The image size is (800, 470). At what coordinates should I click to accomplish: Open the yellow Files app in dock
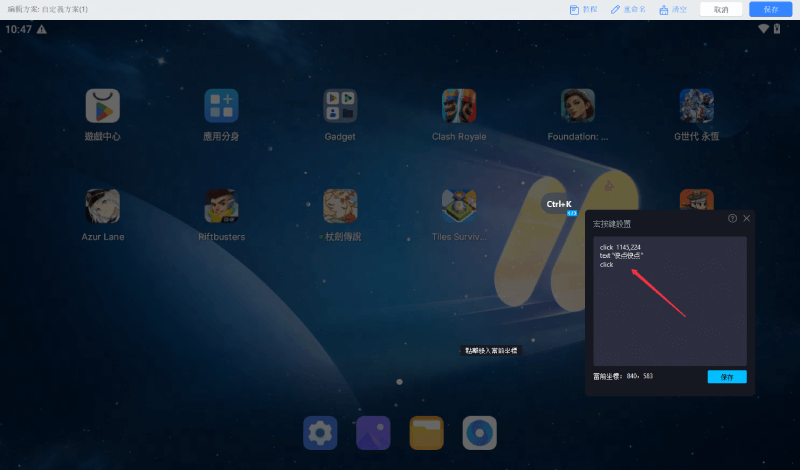click(x=427, y=433)
